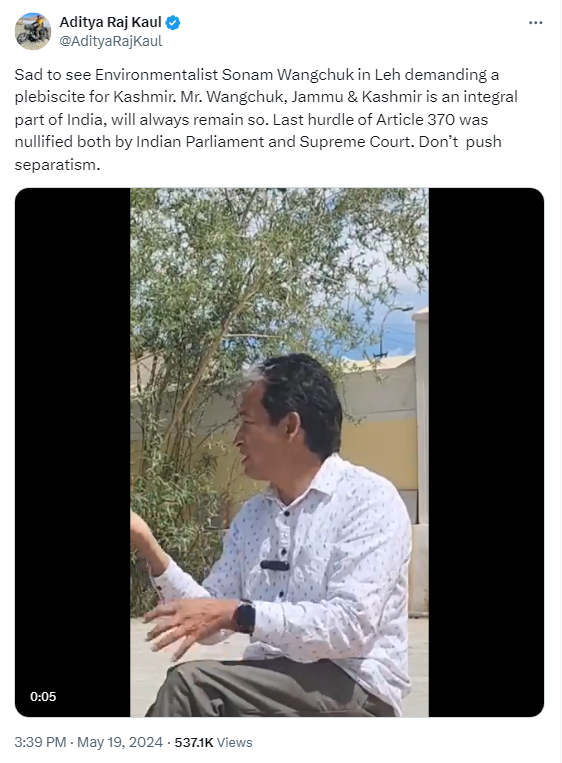The width and height of the screenshot is (562, 763).
Task: Open the 3:39 PM post time link
Action: [x=40, y=742]
